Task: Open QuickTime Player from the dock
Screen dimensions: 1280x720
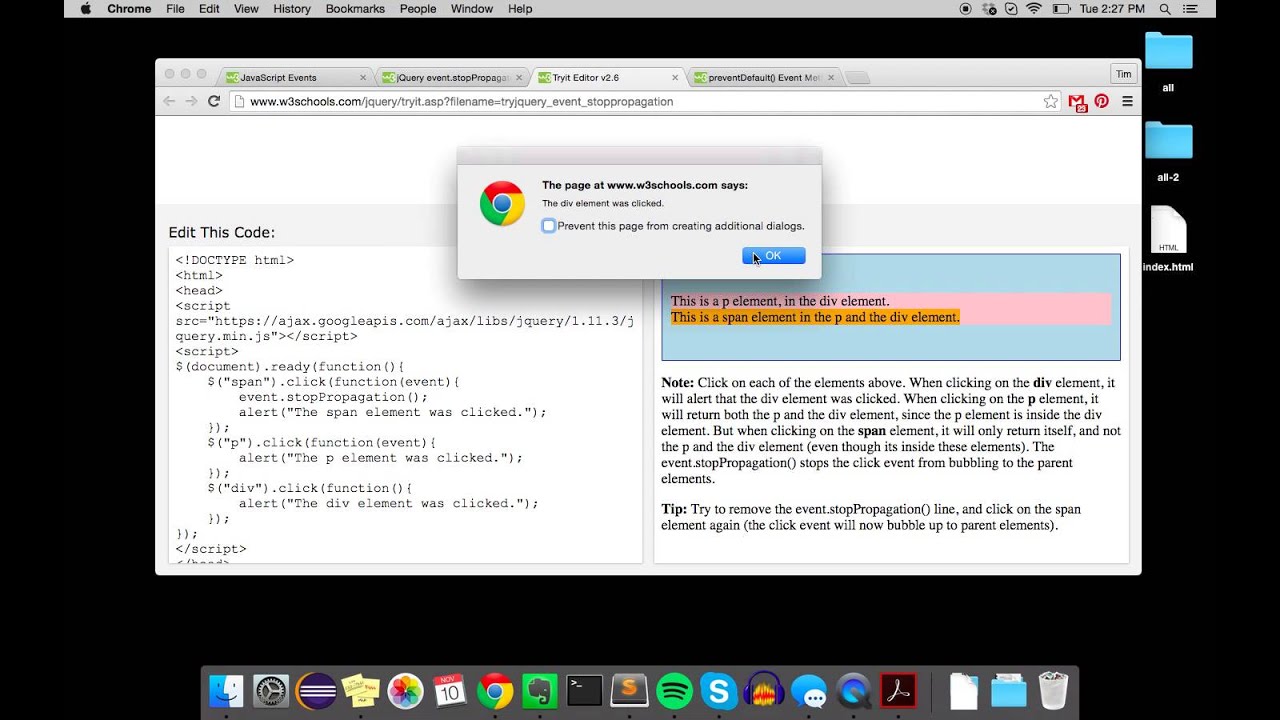Action: pos(853,691)
